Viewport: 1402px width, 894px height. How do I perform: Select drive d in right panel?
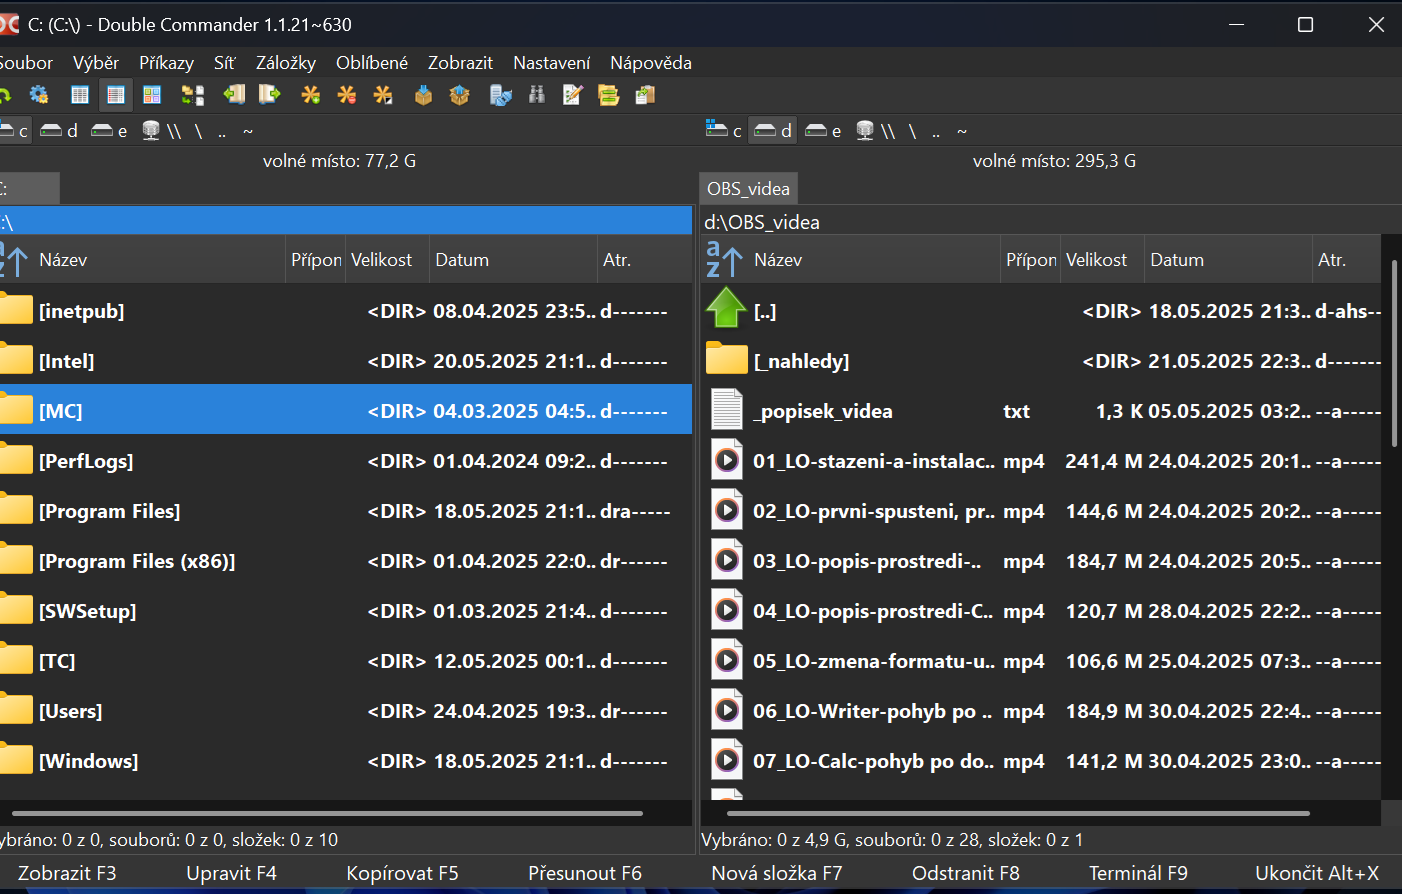[x=773, y=131]
